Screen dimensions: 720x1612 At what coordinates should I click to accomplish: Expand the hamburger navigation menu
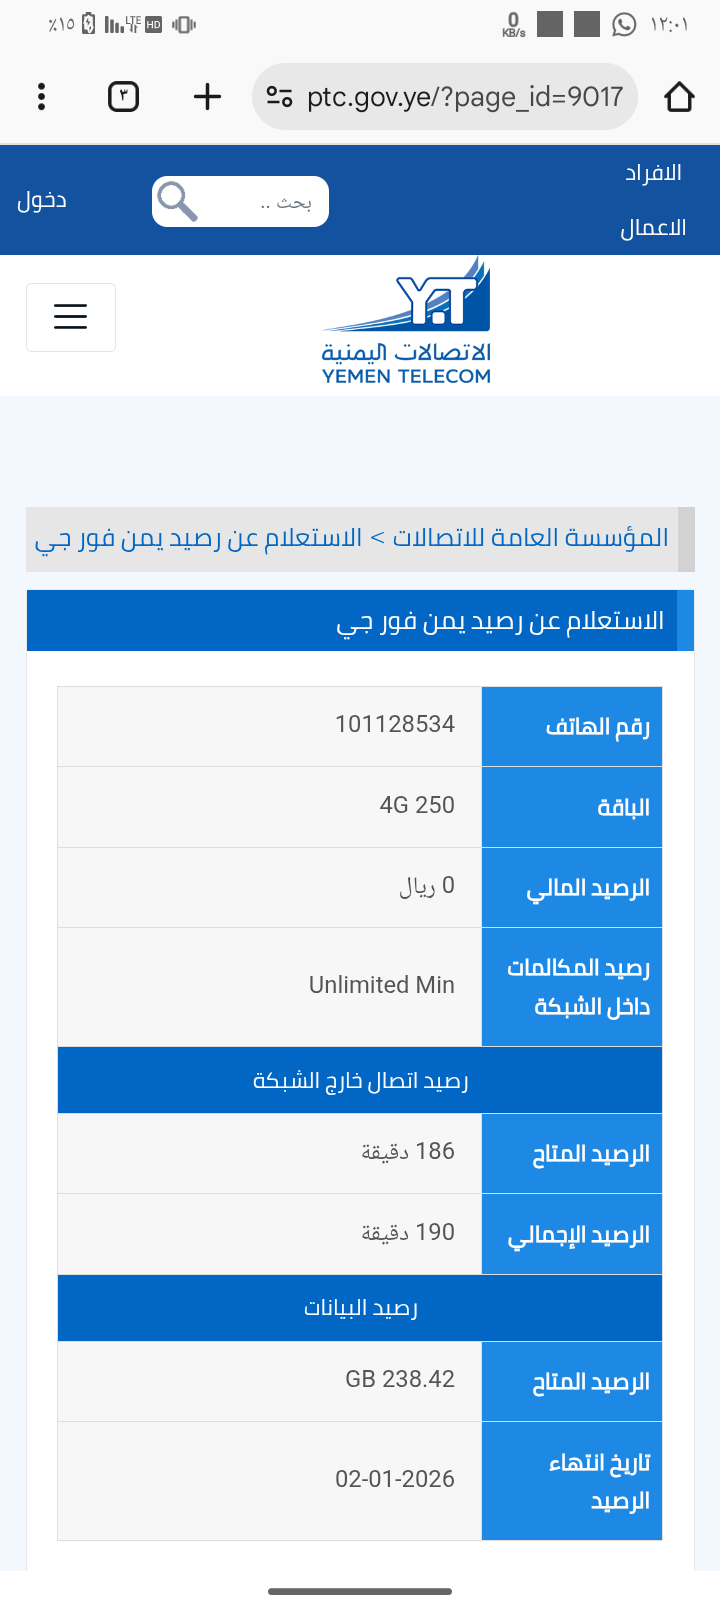coord(70,317)
